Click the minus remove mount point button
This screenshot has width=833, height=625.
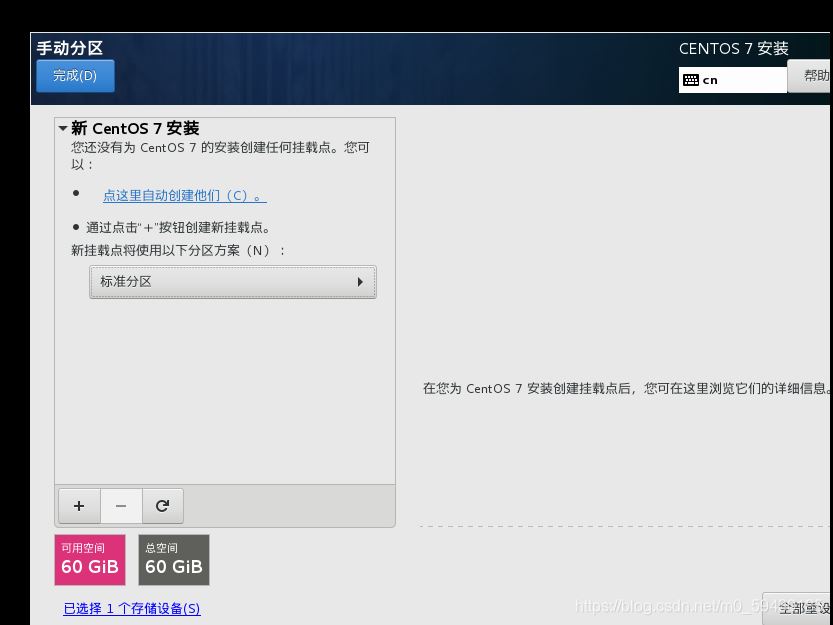point(121,506)
